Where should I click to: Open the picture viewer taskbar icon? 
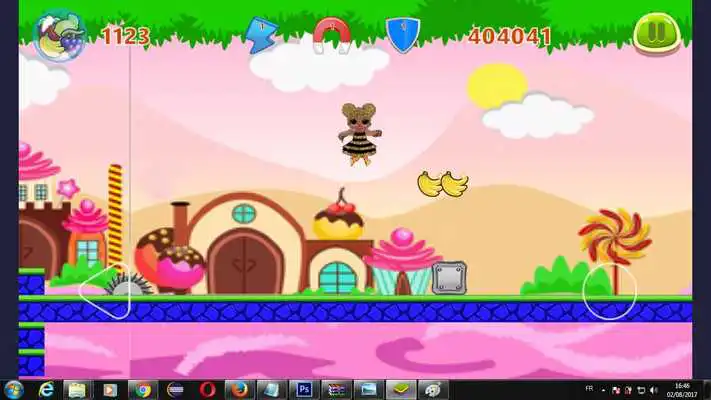(x=368, y=390)
